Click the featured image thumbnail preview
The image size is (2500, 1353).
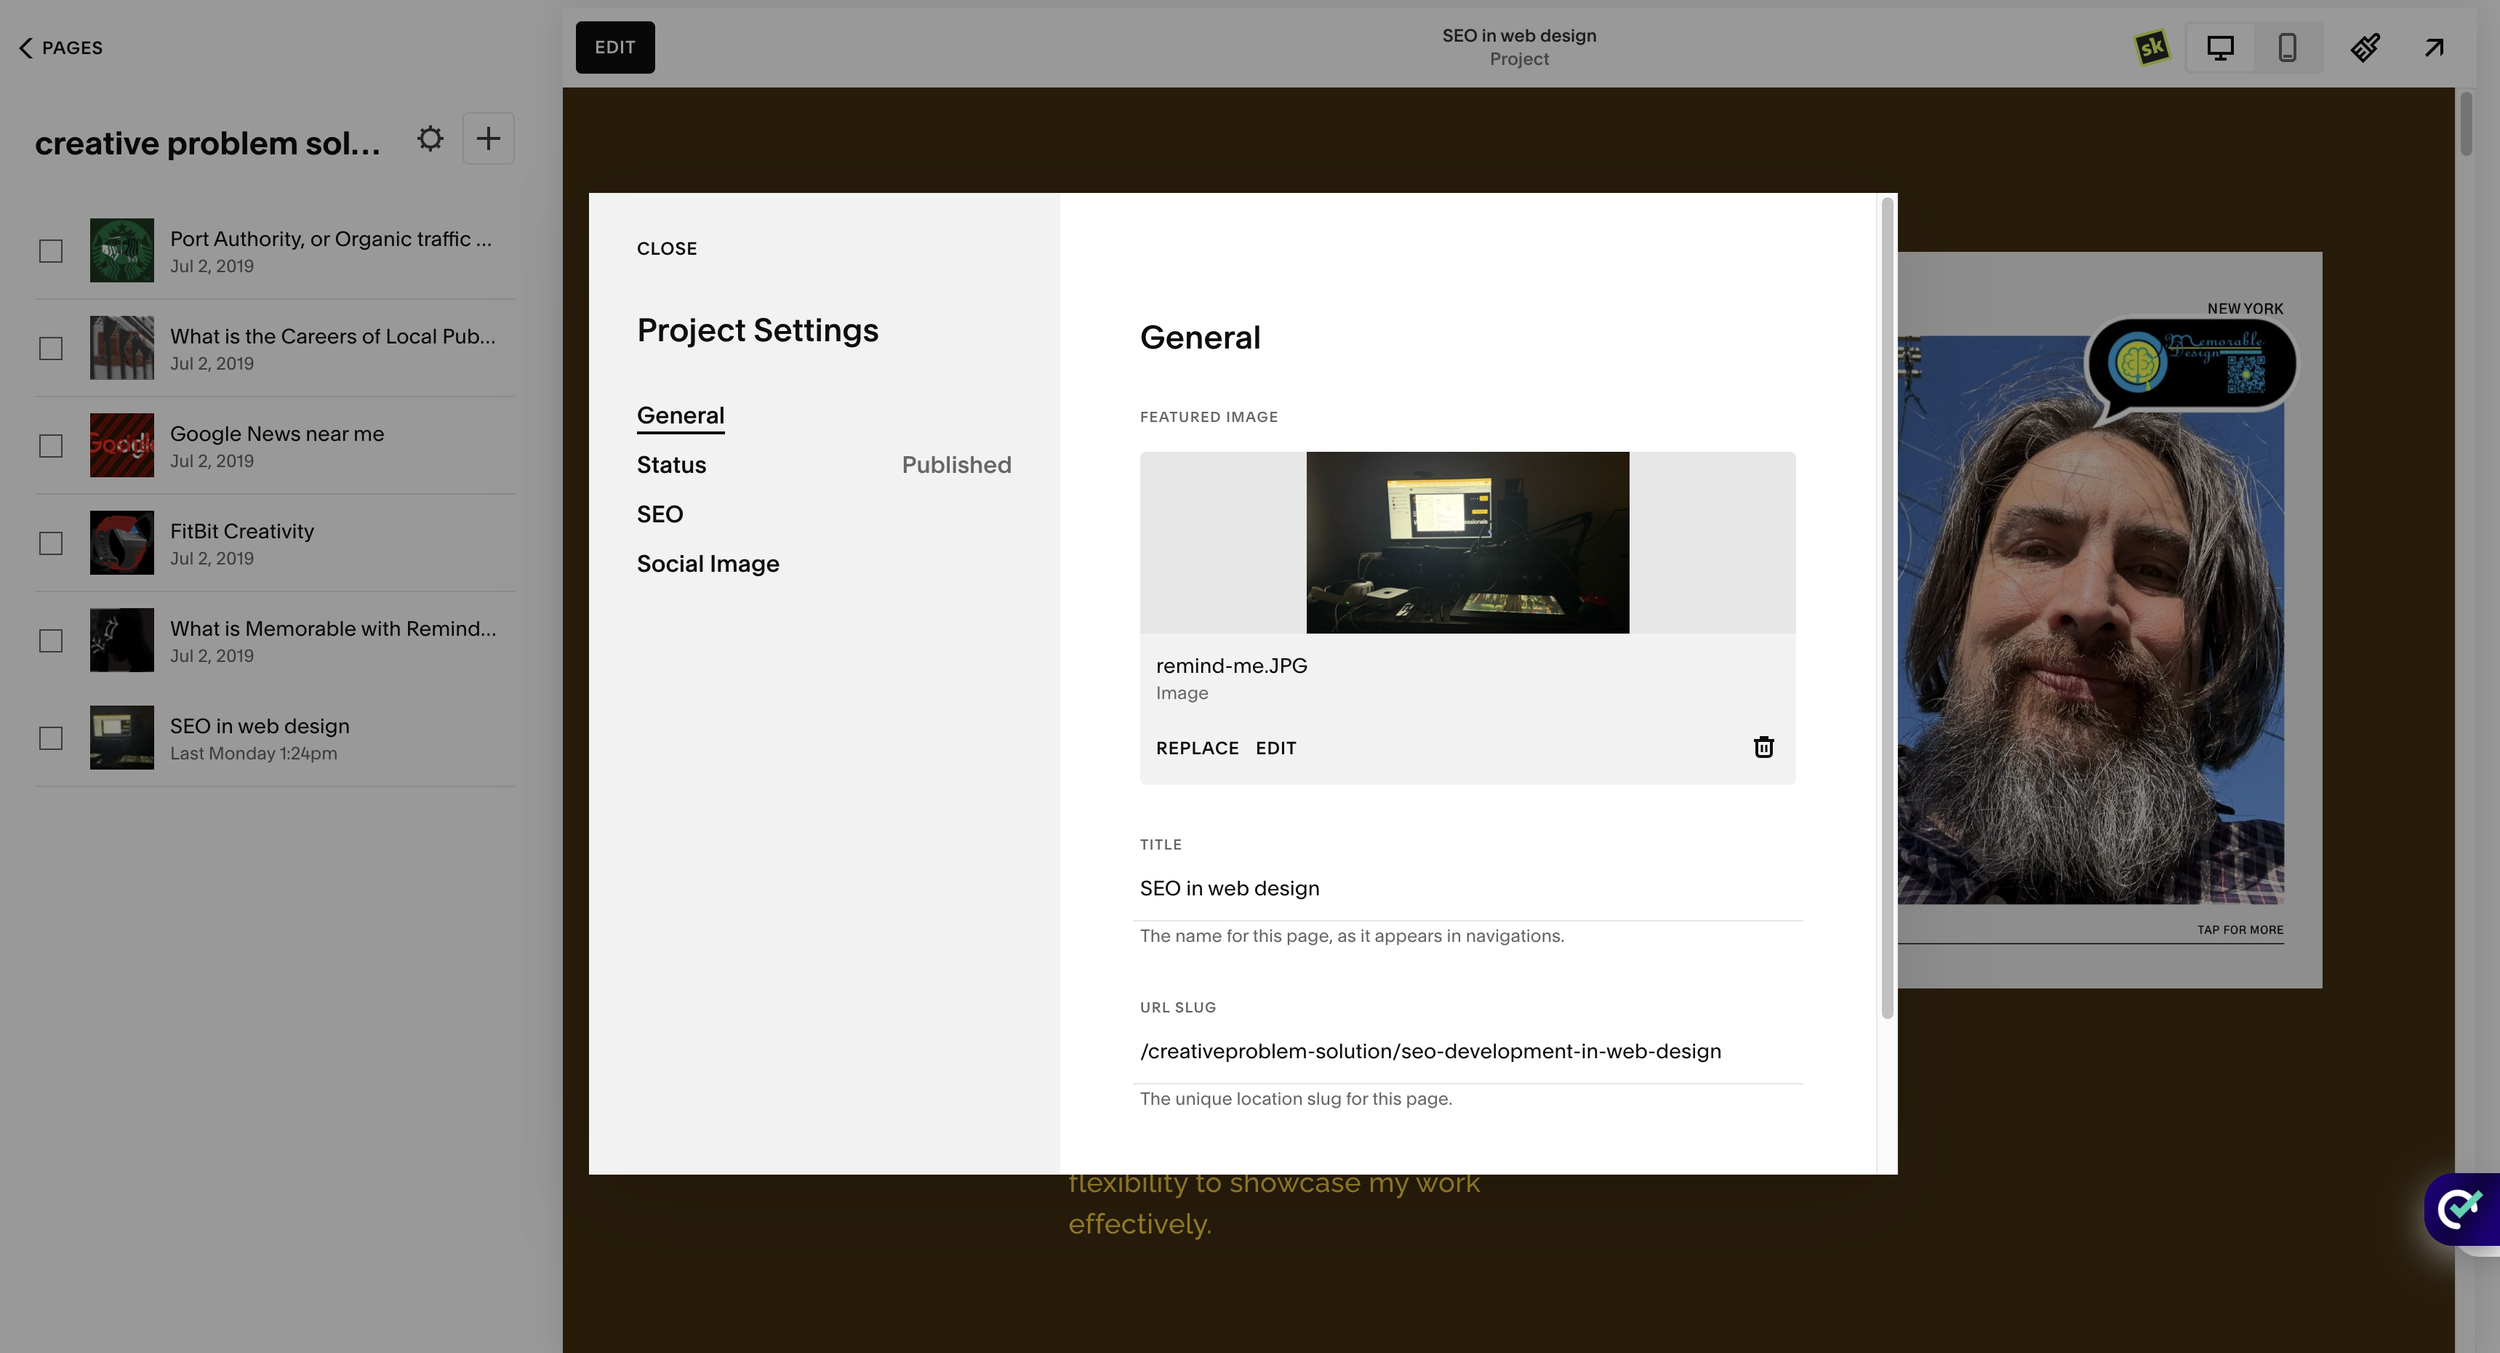(1467, 542)
